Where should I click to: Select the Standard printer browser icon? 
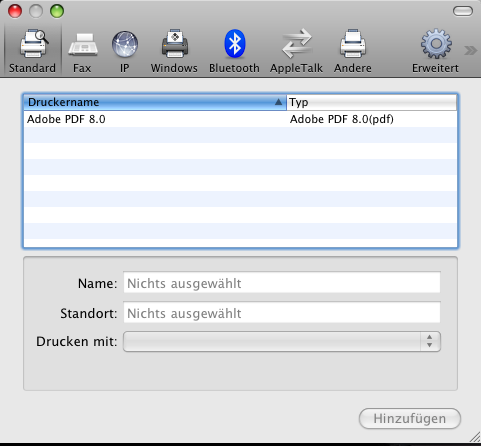33,44
